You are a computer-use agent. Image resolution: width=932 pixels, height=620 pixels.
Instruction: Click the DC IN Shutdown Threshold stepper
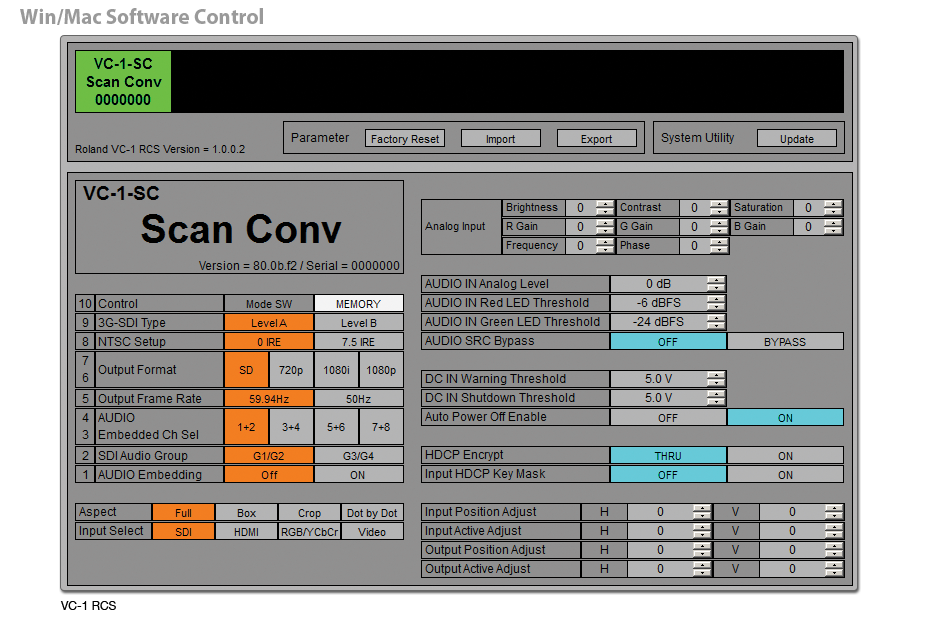point(716,398)
